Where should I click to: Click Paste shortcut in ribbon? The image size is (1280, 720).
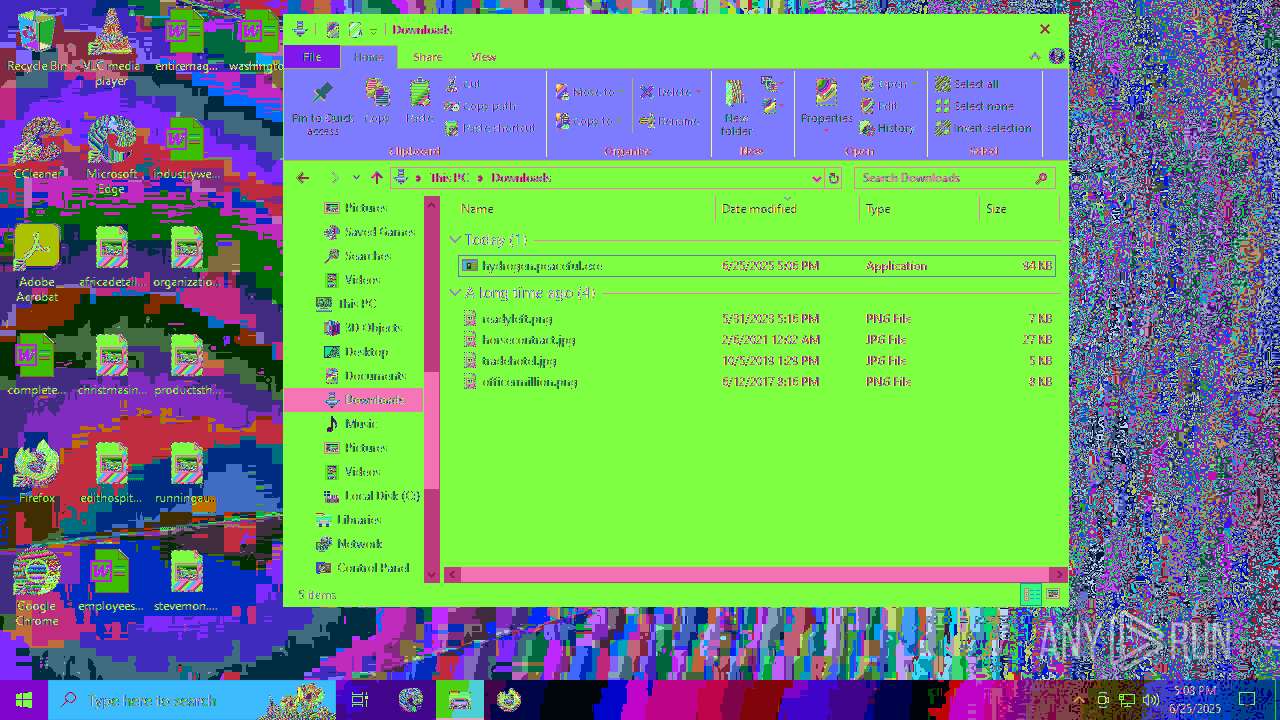point(490,128)
